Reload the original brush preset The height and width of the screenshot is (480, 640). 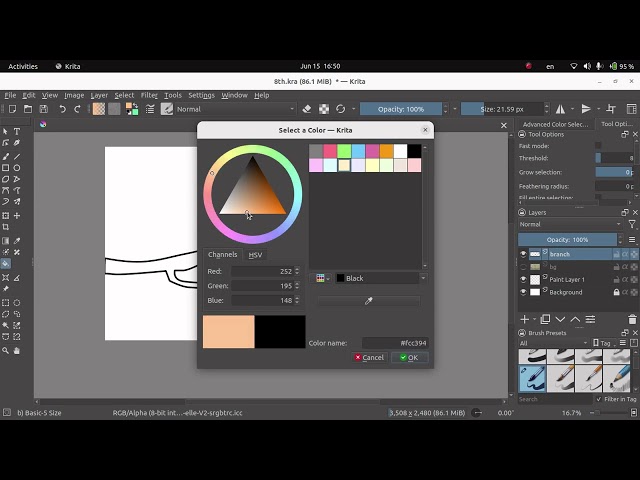340,109
